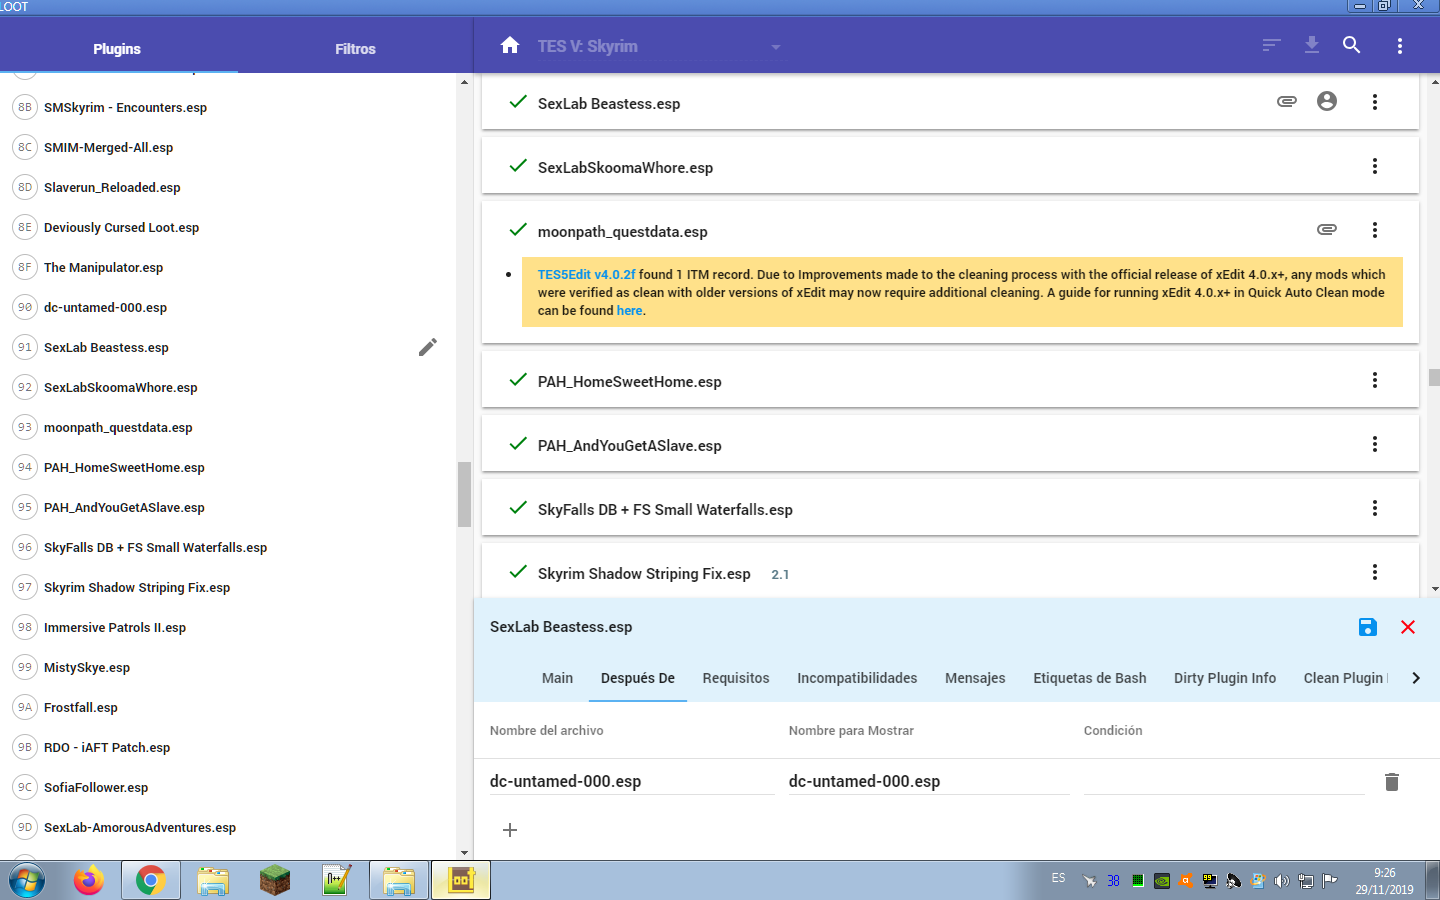The height and width of the screenshot is (900, 1440).
Task: Click the update masterlist download icon
Action: pyautogui.click(x=1312, y=45)
